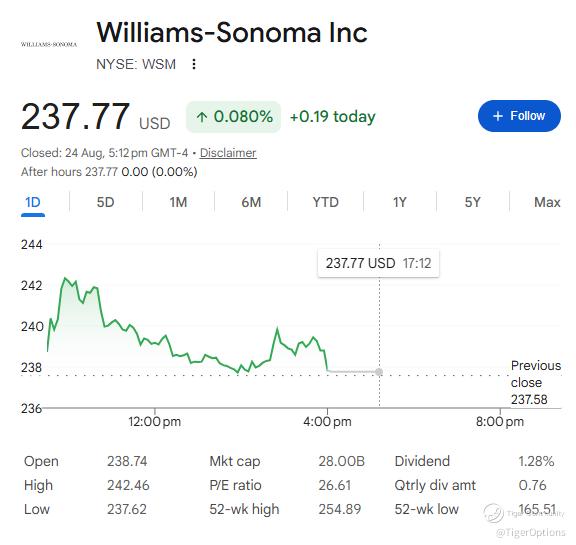Viewport: 576px width, 545px height.
Task: Click the 237.77 USD 17:12 chart tooltip
Action: click(x=378, y=263)
